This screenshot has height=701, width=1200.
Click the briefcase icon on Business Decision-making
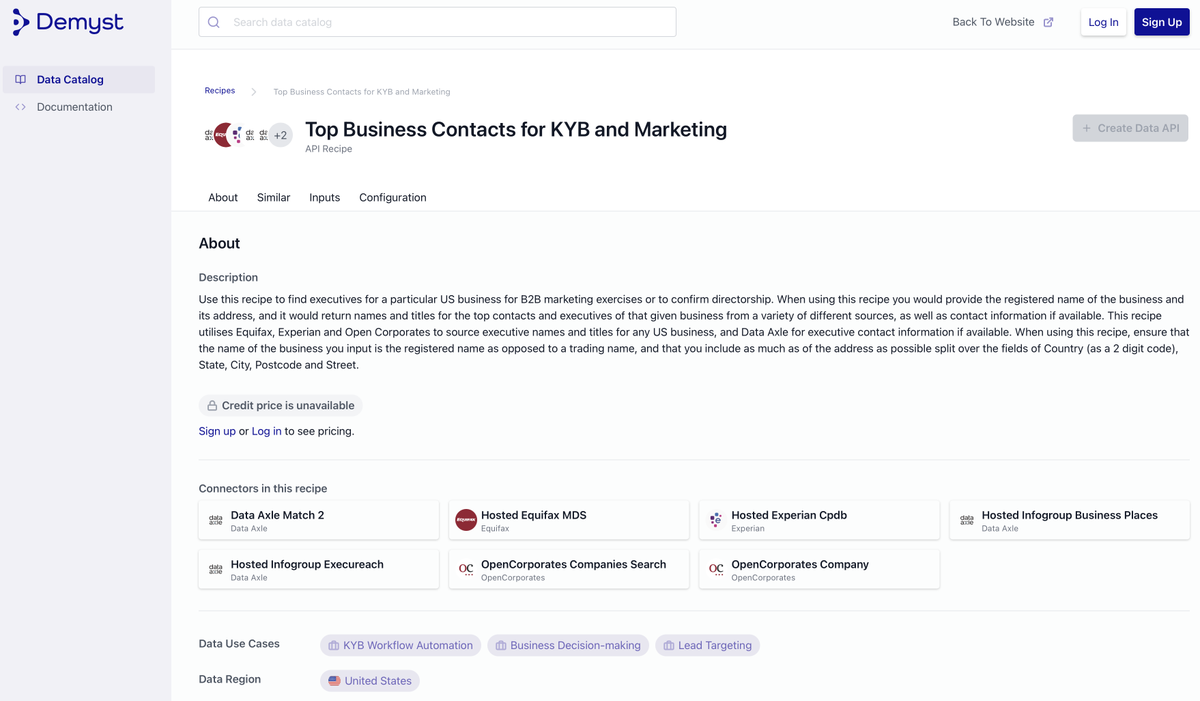click(501, 646)
